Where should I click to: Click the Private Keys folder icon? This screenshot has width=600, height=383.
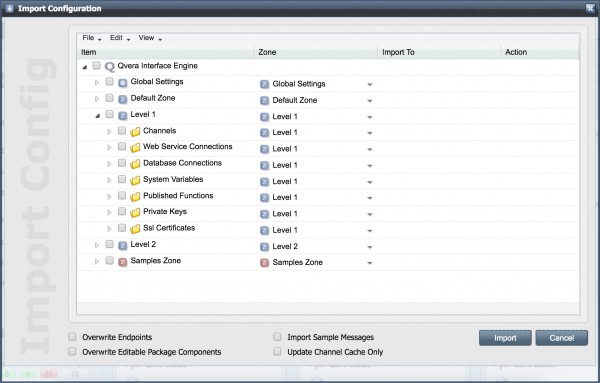tap(135, 213)
